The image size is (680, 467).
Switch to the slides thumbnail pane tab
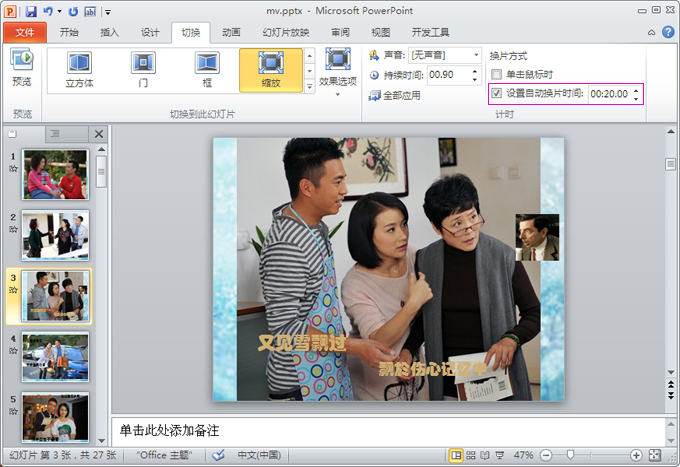tap(12, 134)
